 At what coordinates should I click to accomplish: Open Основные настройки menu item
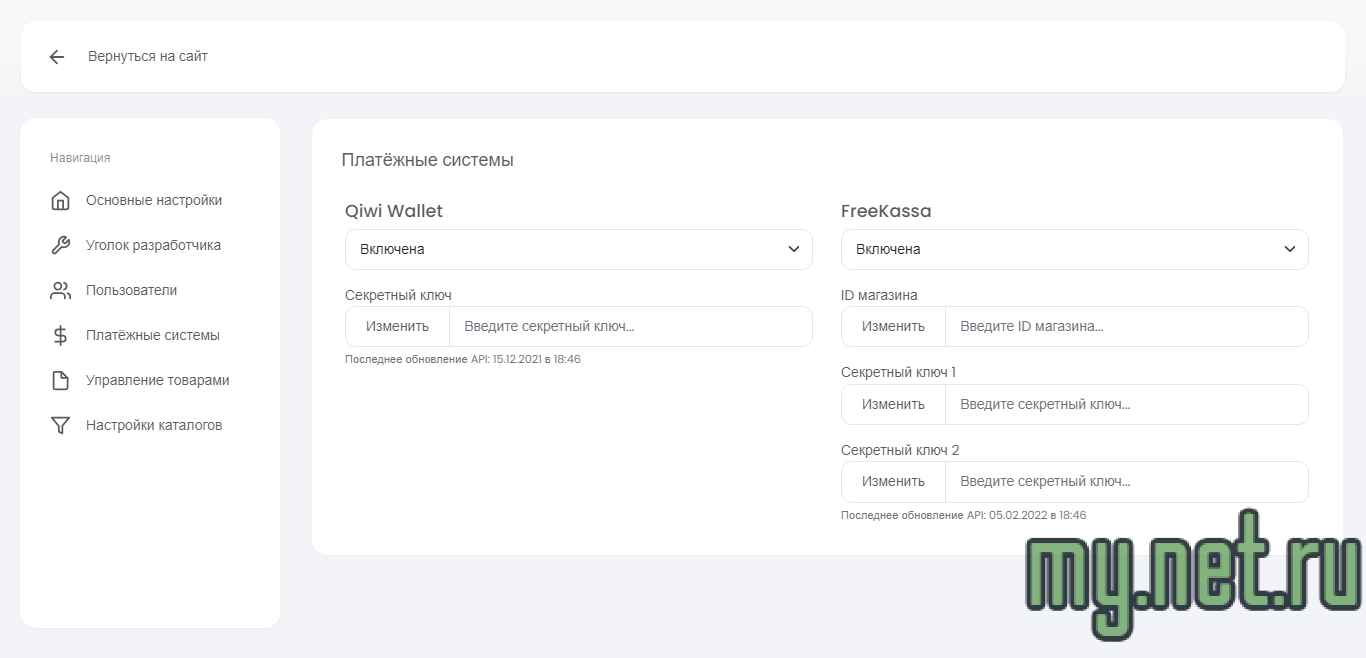(x=154, y=200)
